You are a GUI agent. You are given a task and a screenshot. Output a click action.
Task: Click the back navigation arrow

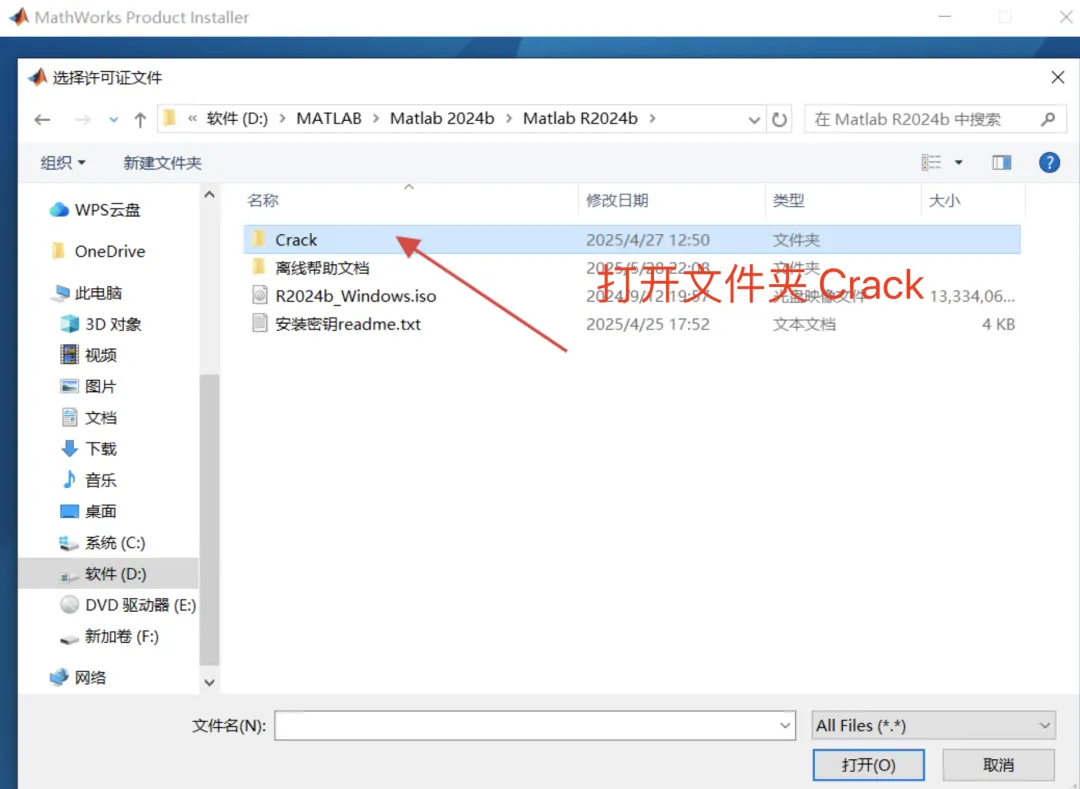pyautogui.click(x=43, y=120)
